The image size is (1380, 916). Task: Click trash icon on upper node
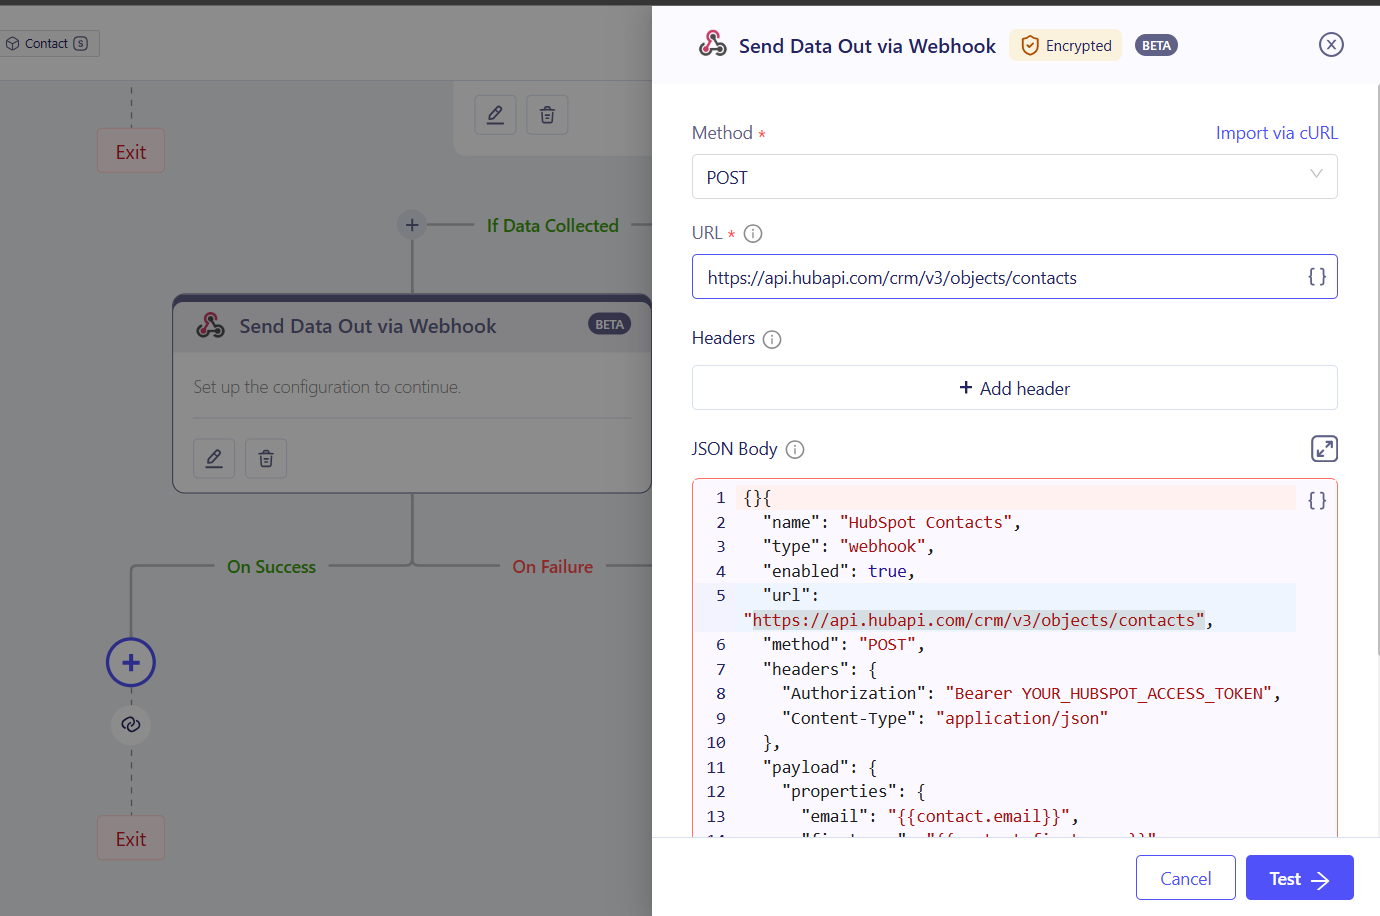[x=547, y=115]
